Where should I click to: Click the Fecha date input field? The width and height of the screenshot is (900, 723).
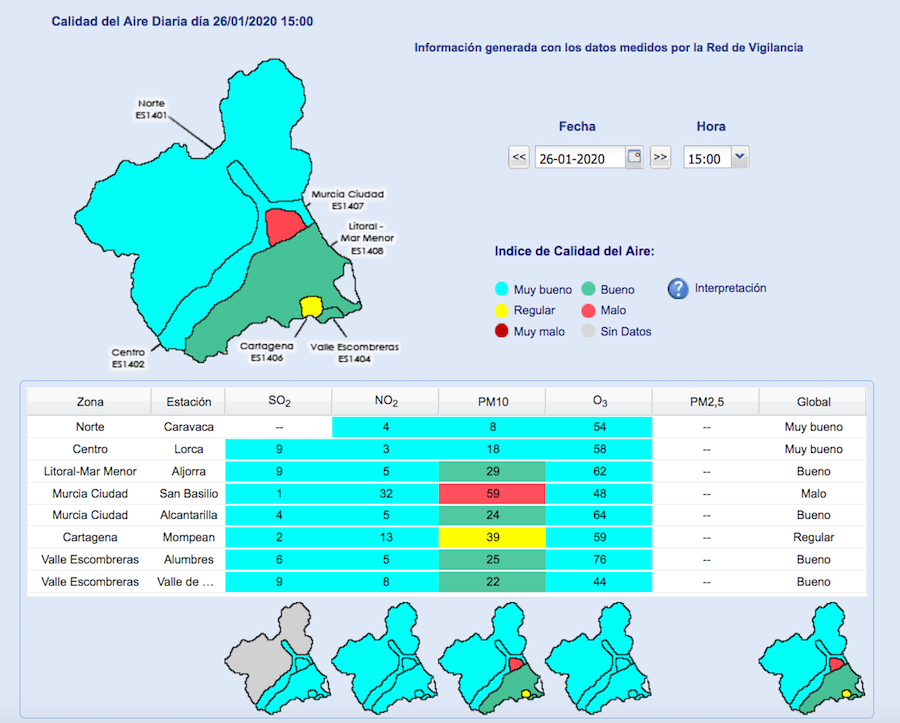click(579, 158)
